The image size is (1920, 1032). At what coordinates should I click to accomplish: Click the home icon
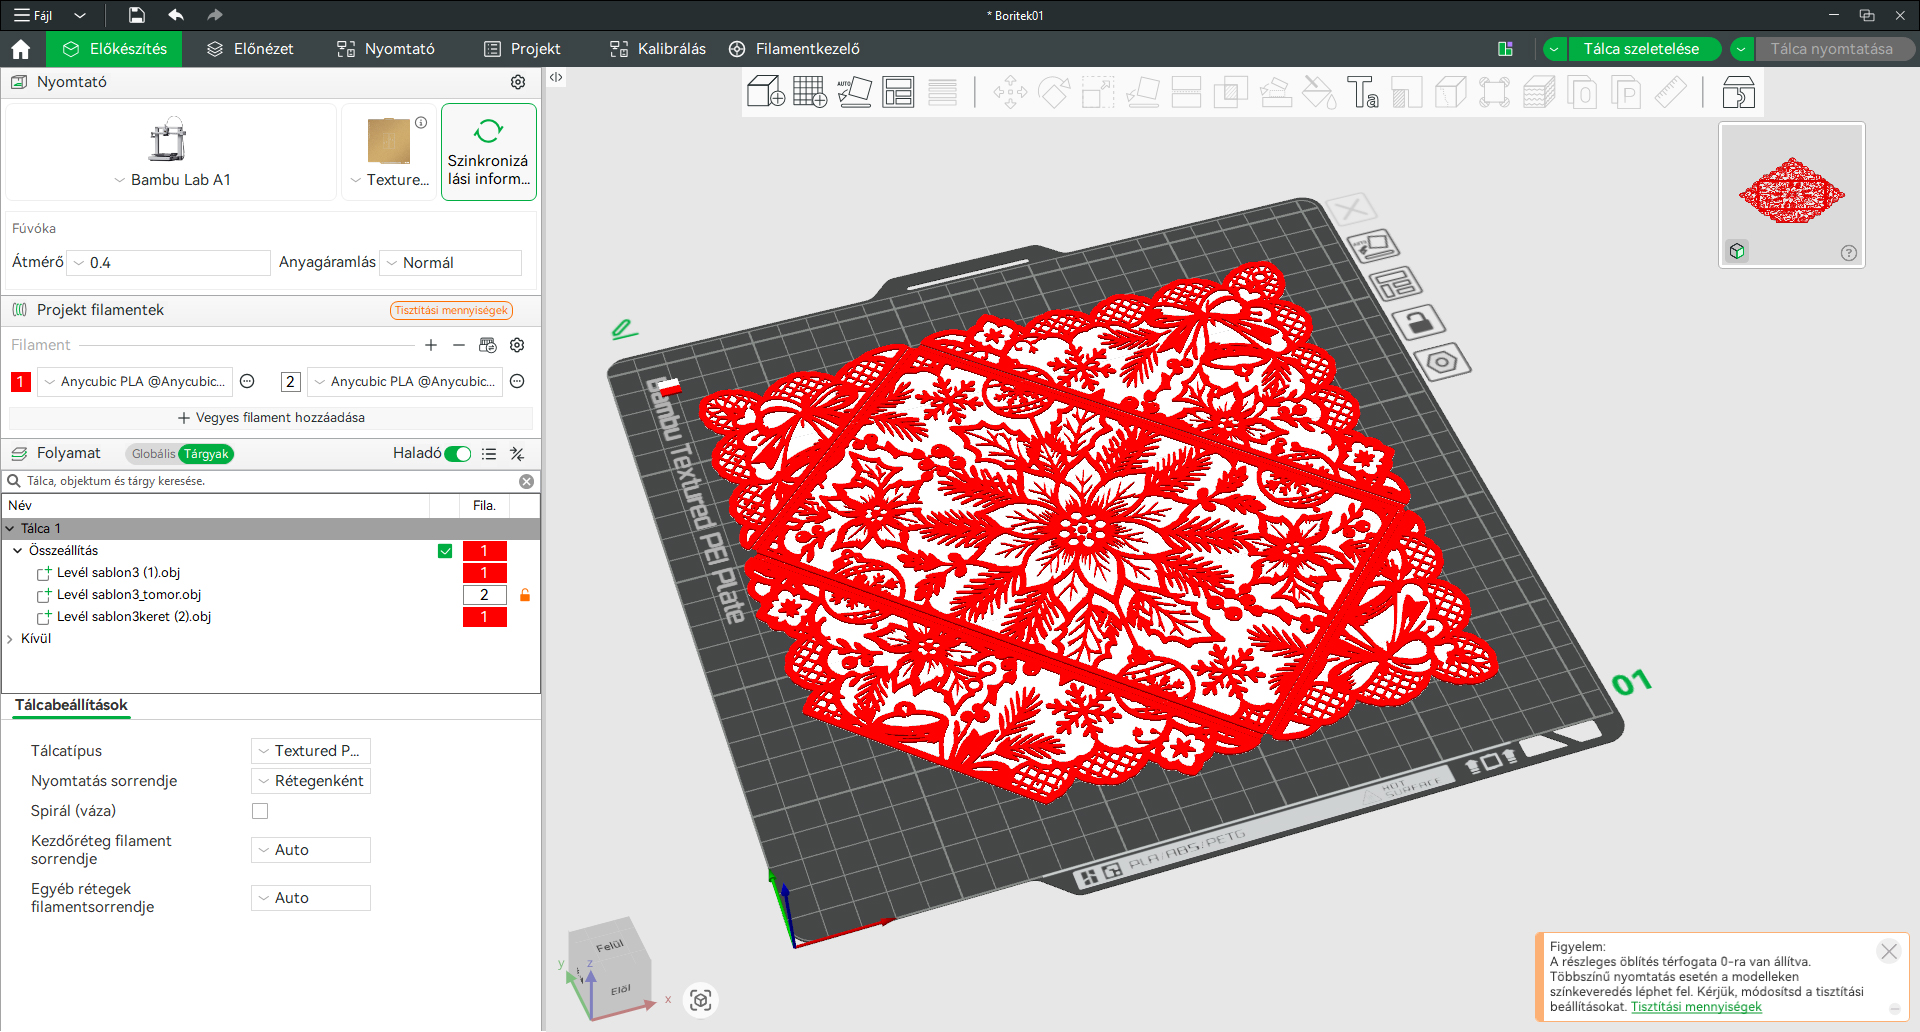coord(21,49)
